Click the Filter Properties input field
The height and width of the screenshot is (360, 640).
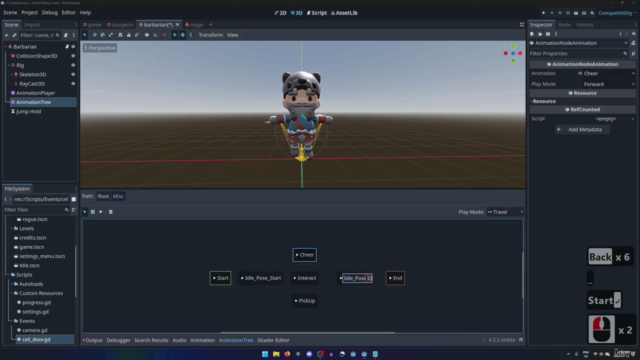tap(579, 53)
